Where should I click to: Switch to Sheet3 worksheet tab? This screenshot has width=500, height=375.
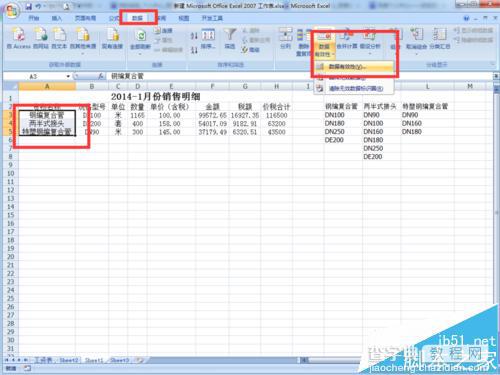pos(120,360)
